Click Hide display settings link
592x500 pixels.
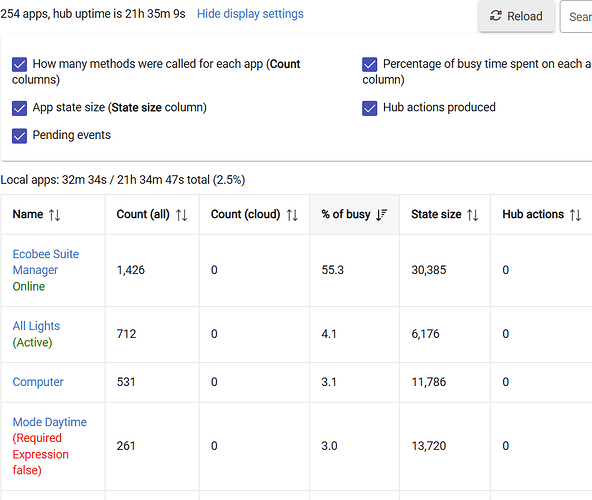coord(250,14)
